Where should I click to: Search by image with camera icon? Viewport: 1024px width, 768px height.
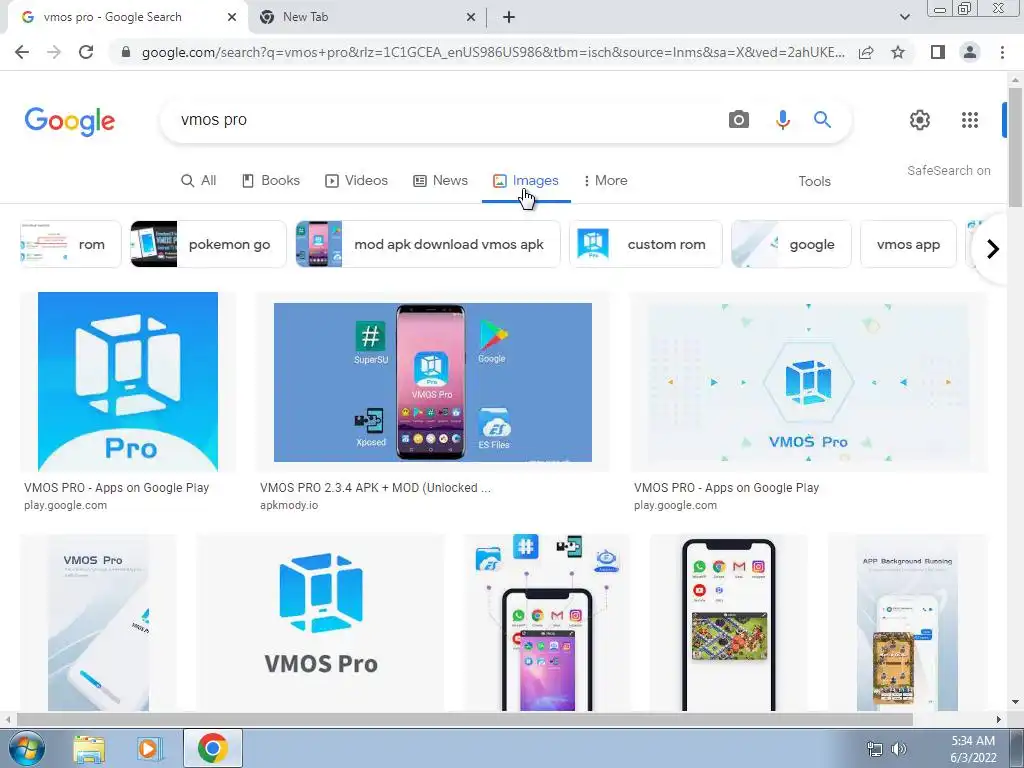(x=739, y=120)
